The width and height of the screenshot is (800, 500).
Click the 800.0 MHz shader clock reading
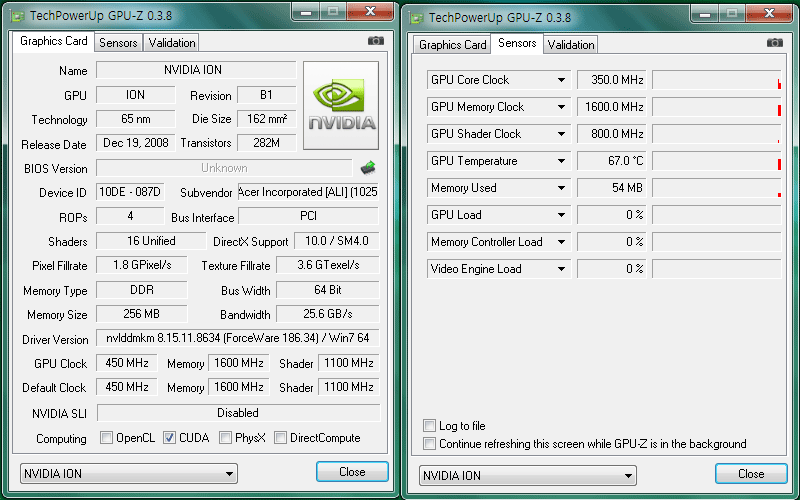612,134
